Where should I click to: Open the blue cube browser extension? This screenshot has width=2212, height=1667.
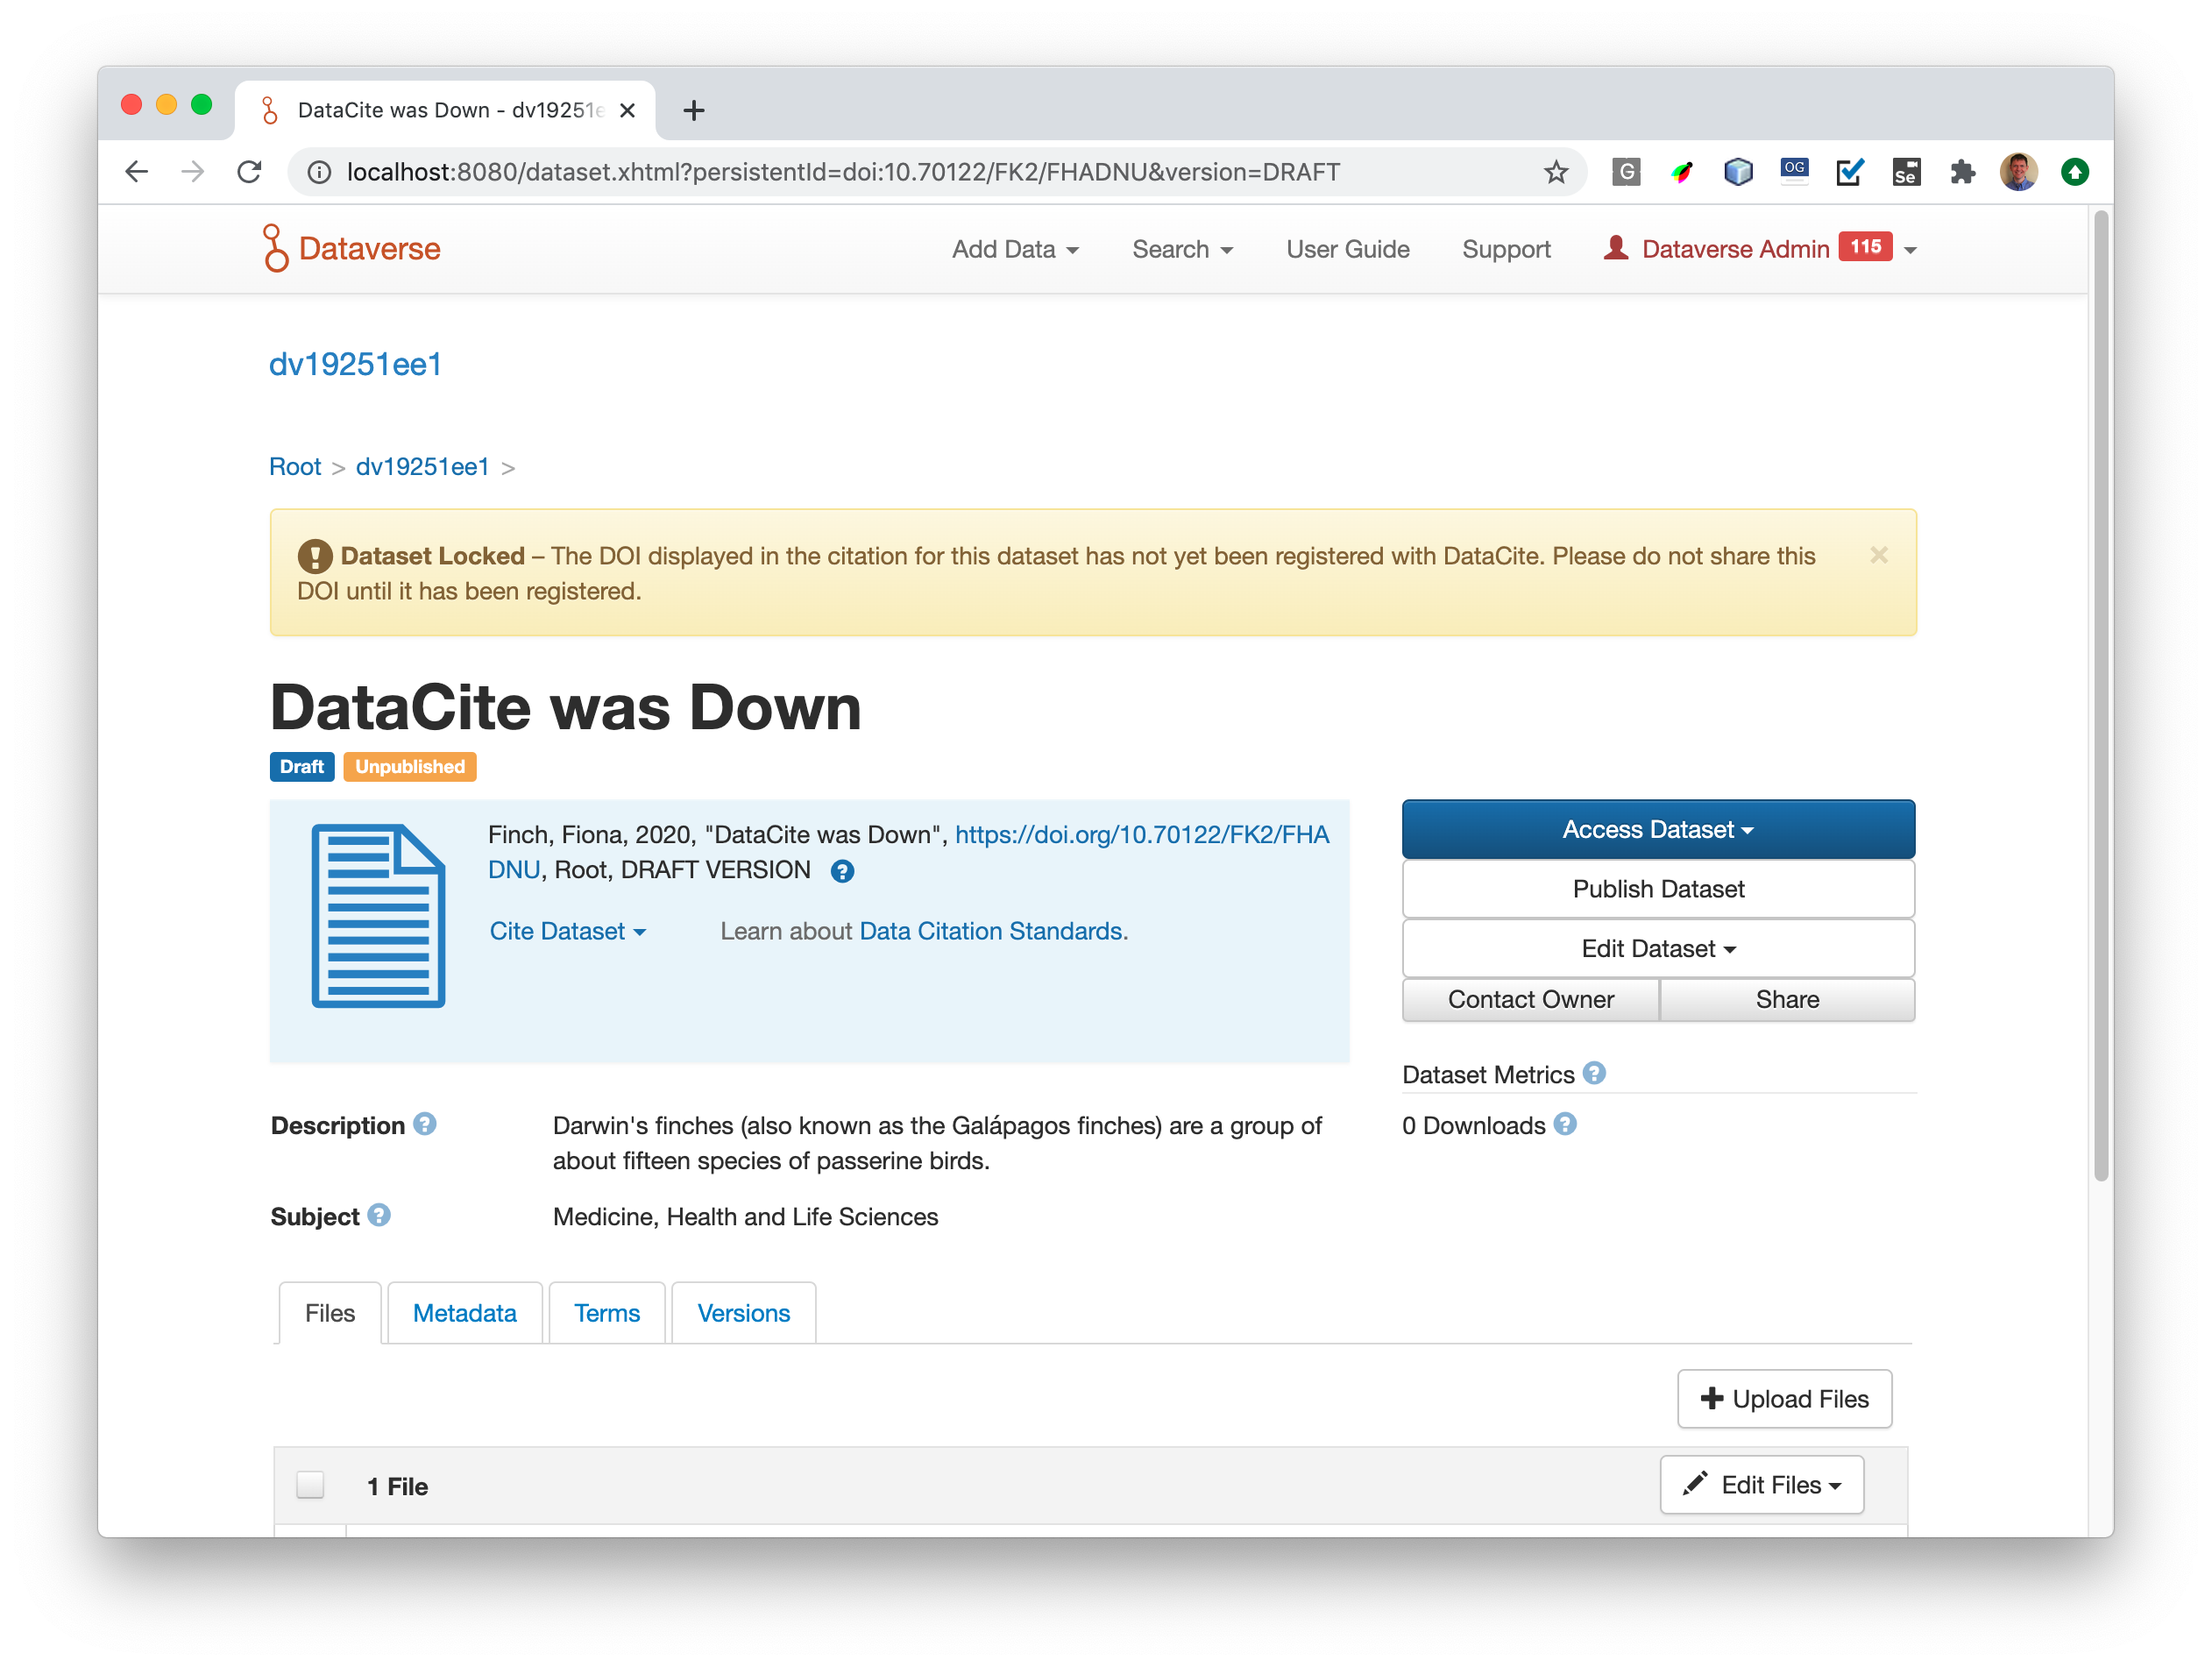point(1738,172)
